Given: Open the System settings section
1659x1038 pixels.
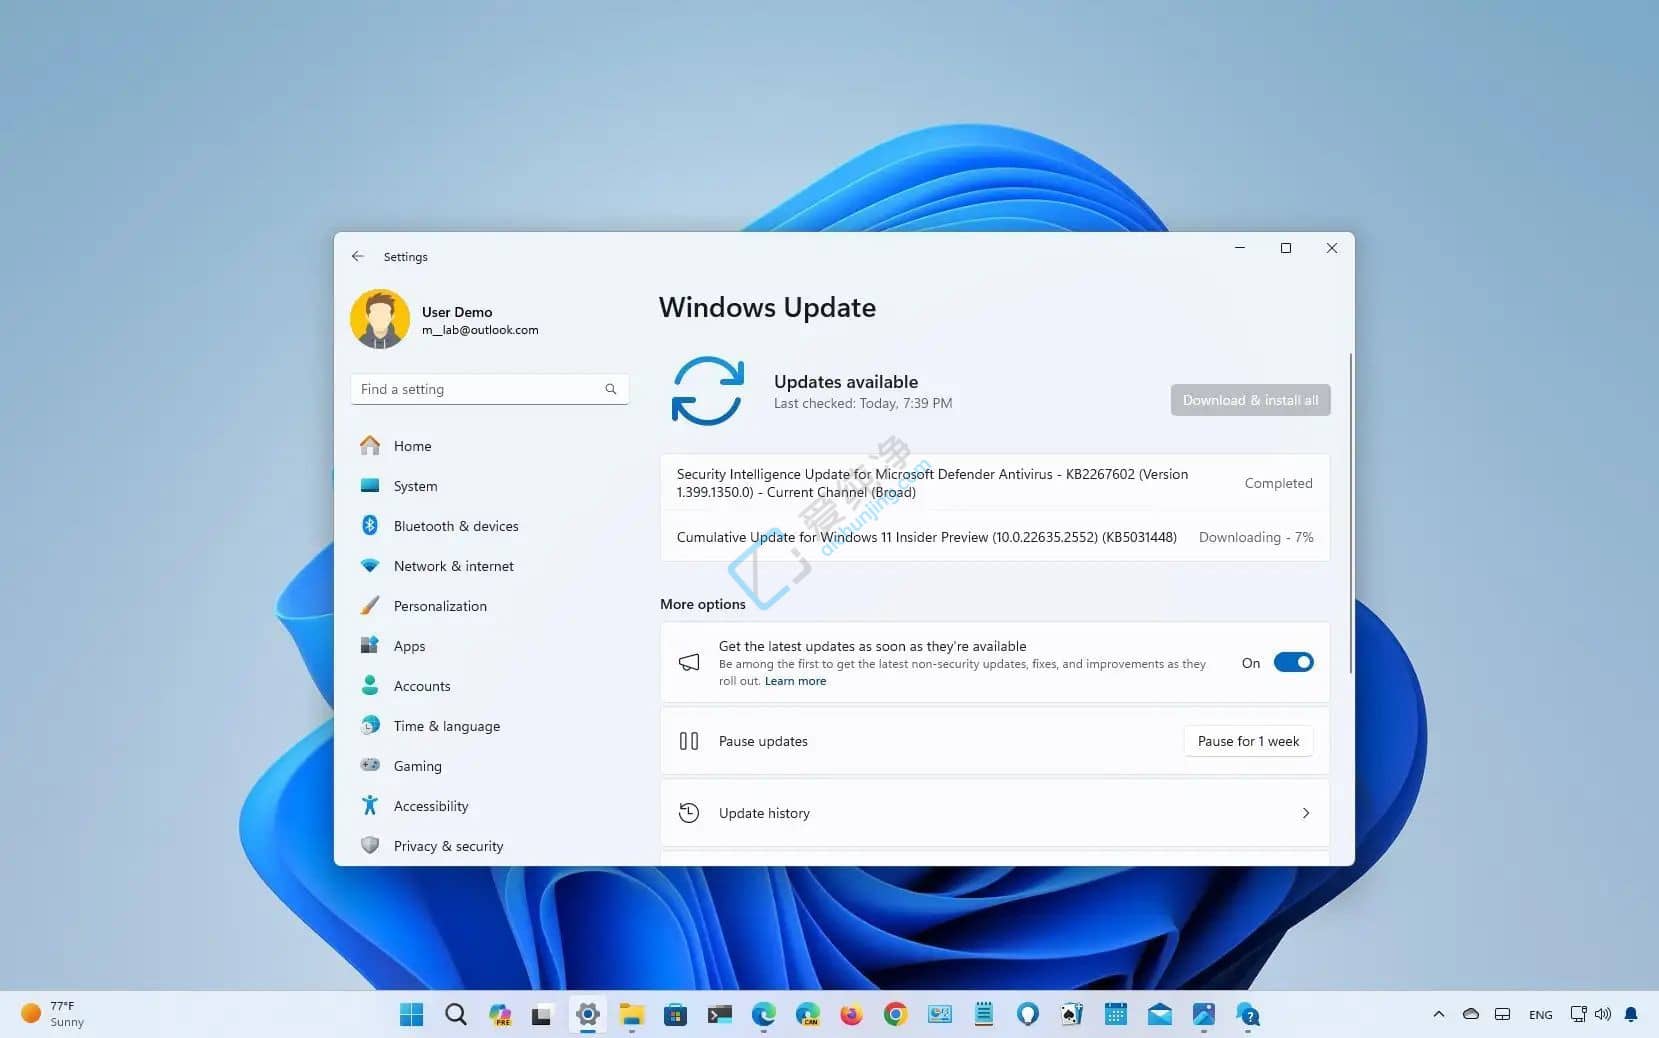Looking at the screenshot, I should coord(414,486).
